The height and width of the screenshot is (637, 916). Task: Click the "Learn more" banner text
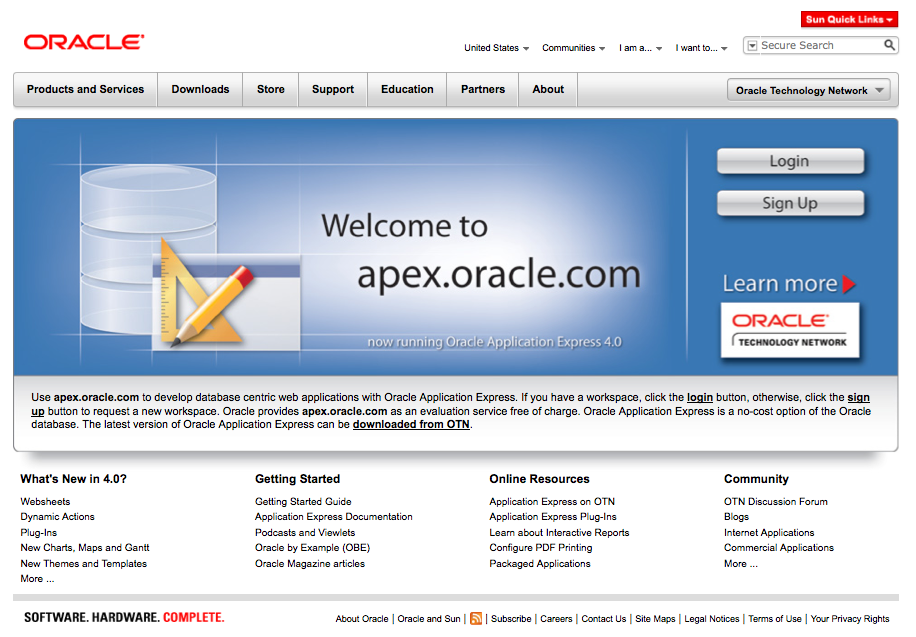point(780,283)
